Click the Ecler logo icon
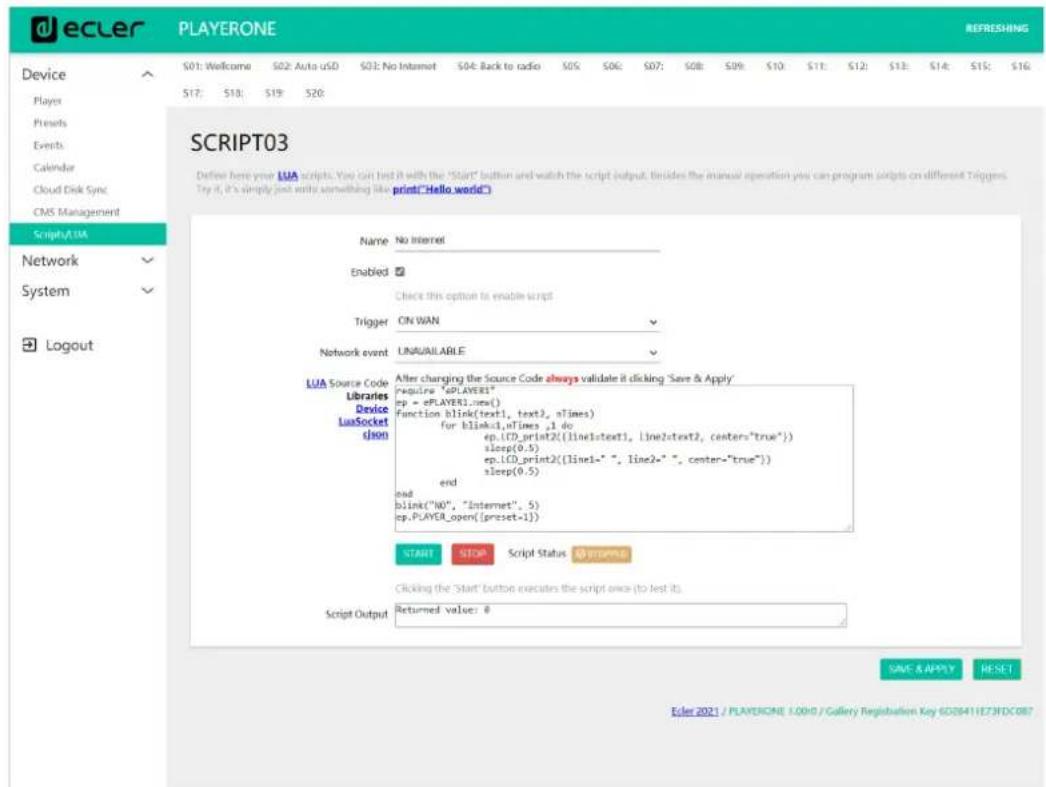 point(44,29)
